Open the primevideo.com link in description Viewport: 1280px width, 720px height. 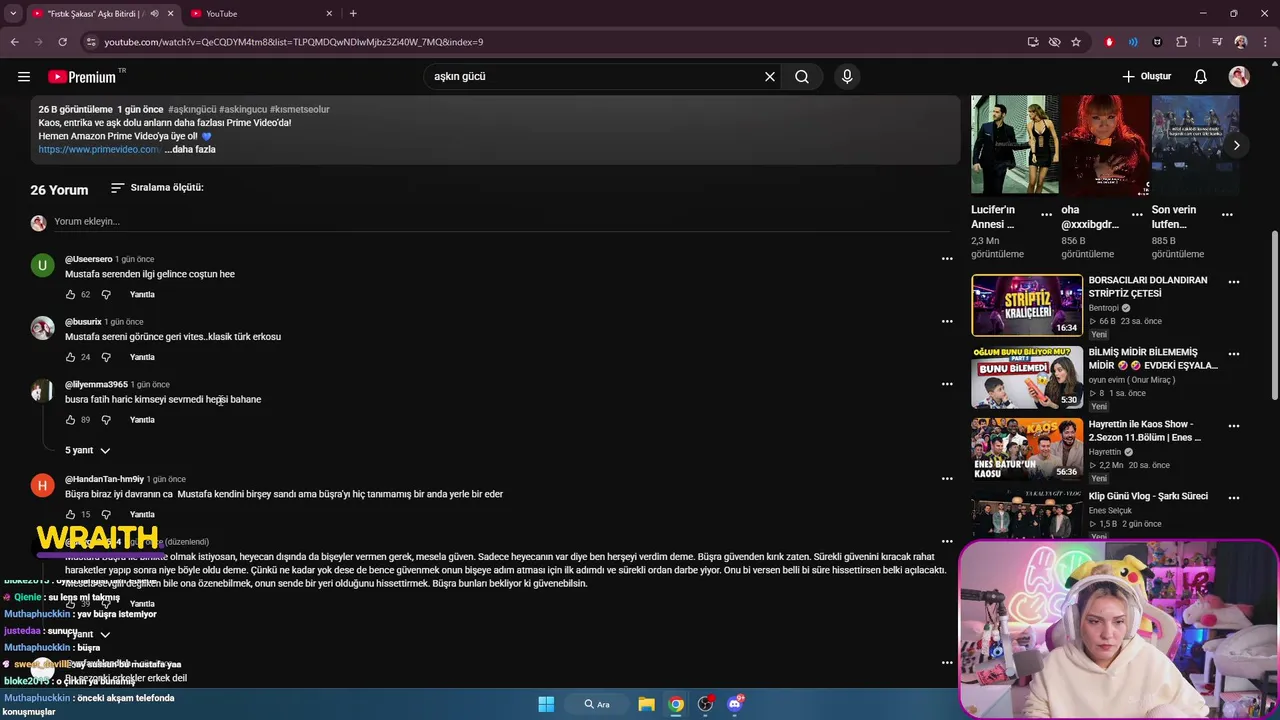click(x=99, y=149)
